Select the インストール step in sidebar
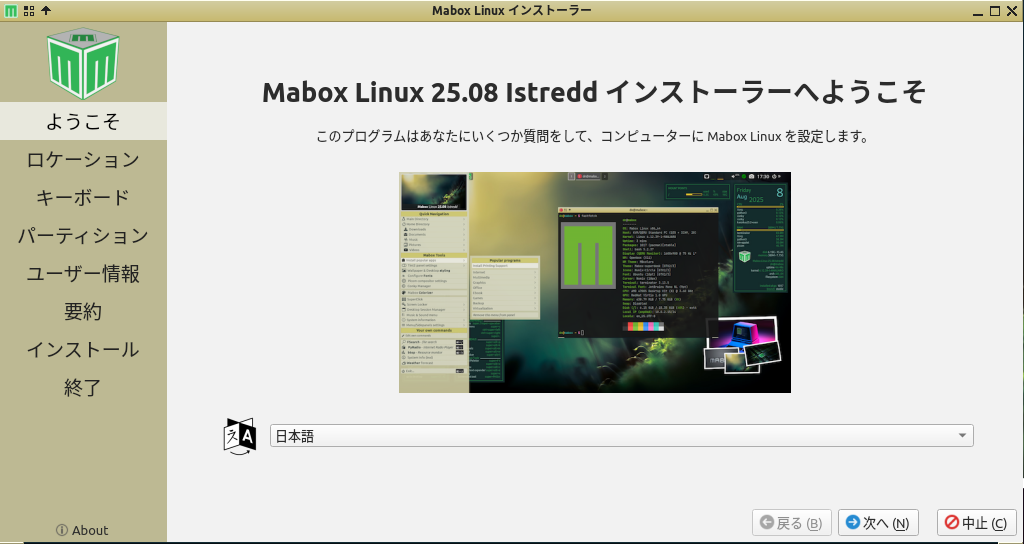Viewport: 1024px width, 544px height. pos(83,349)
